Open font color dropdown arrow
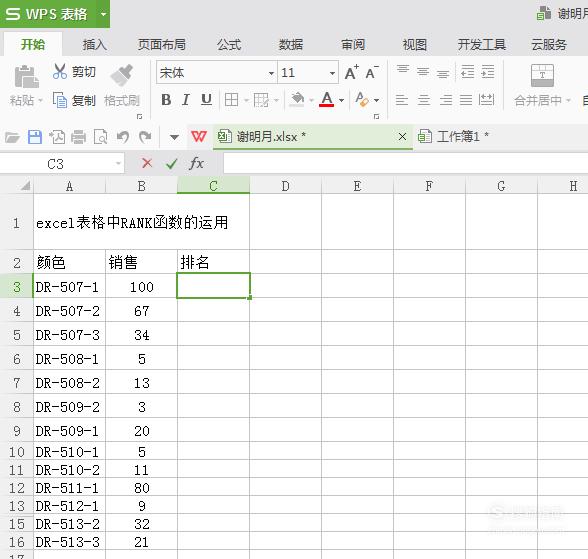Screen dimensions: 588x559 (341, 100)
